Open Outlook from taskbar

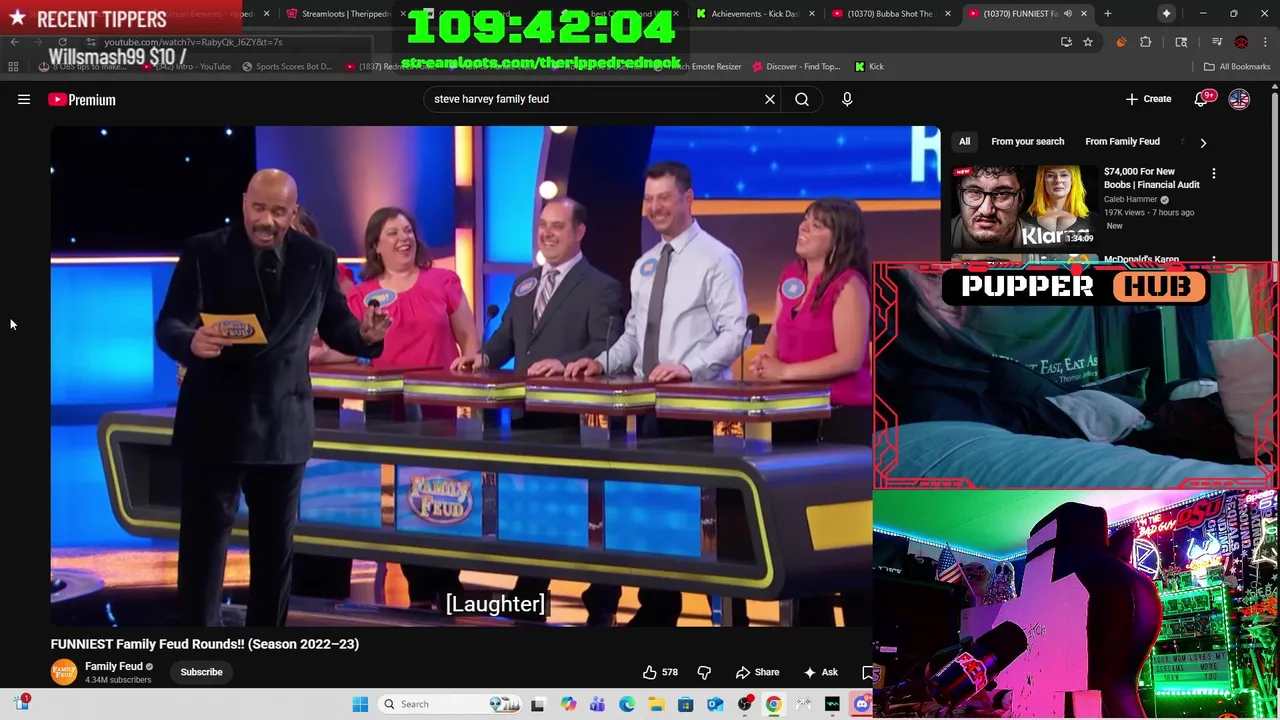pos(715,704)
